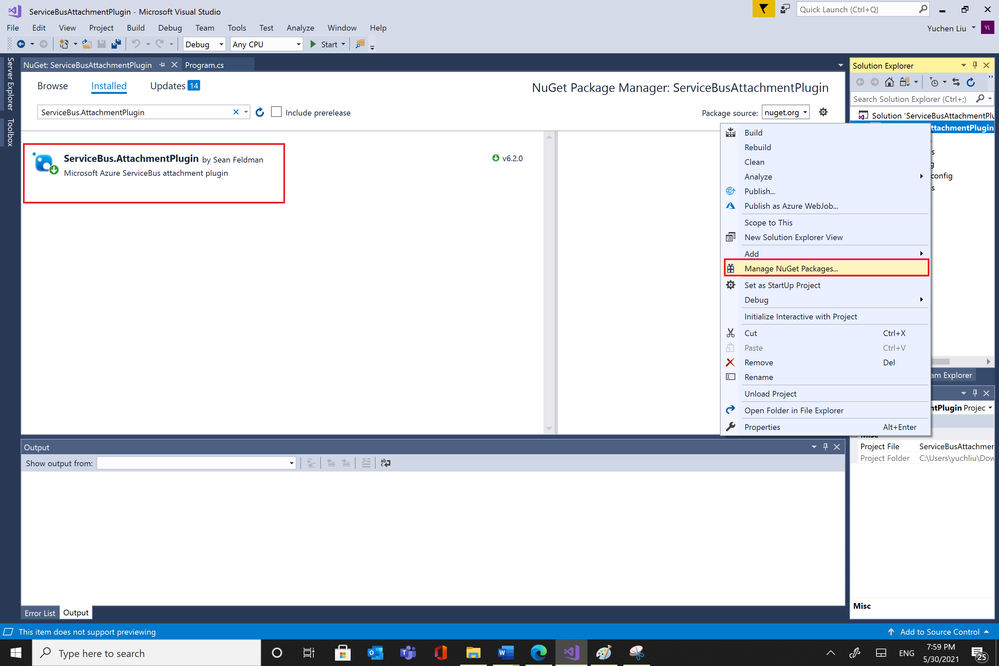Image resolution: width=999 pixels, height=666 pixels.
Task: Click the Start debugging button
Action: (324, 44)
